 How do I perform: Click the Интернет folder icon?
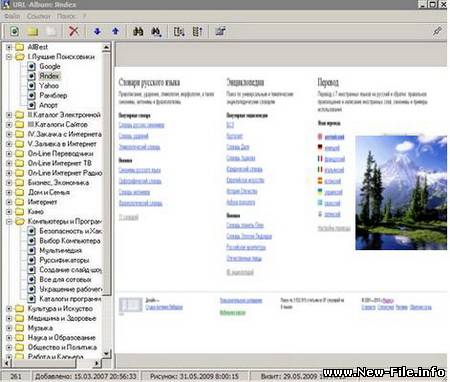tap(20, 202)
